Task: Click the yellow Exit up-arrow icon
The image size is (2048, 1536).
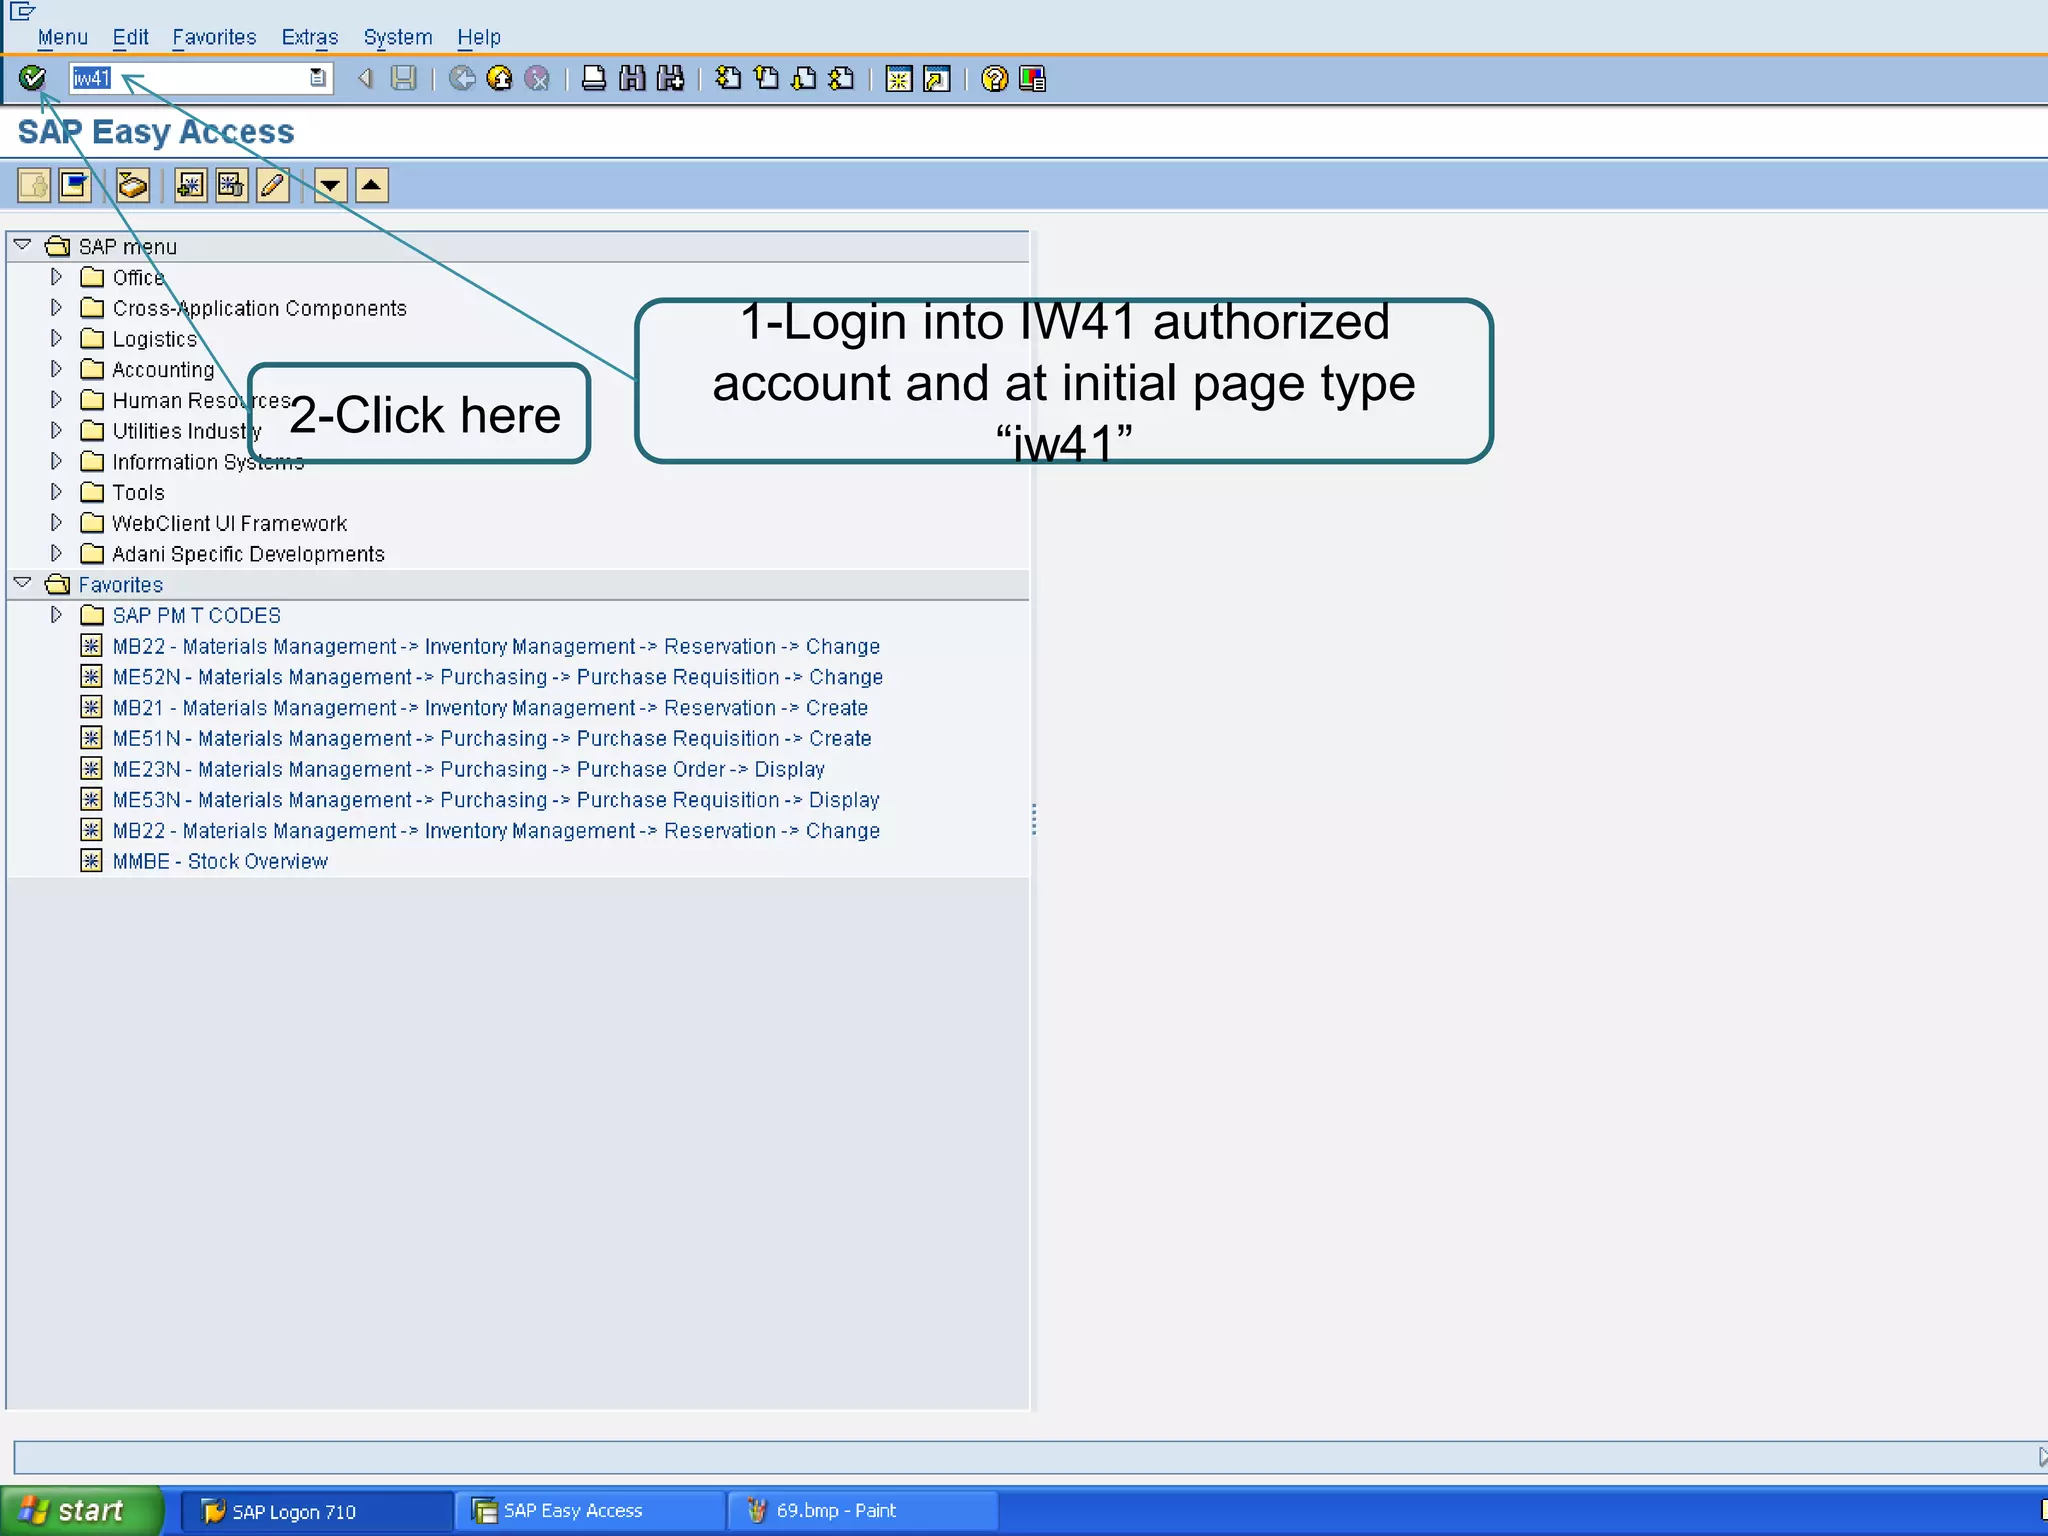Action: click(x=499, y=78)
